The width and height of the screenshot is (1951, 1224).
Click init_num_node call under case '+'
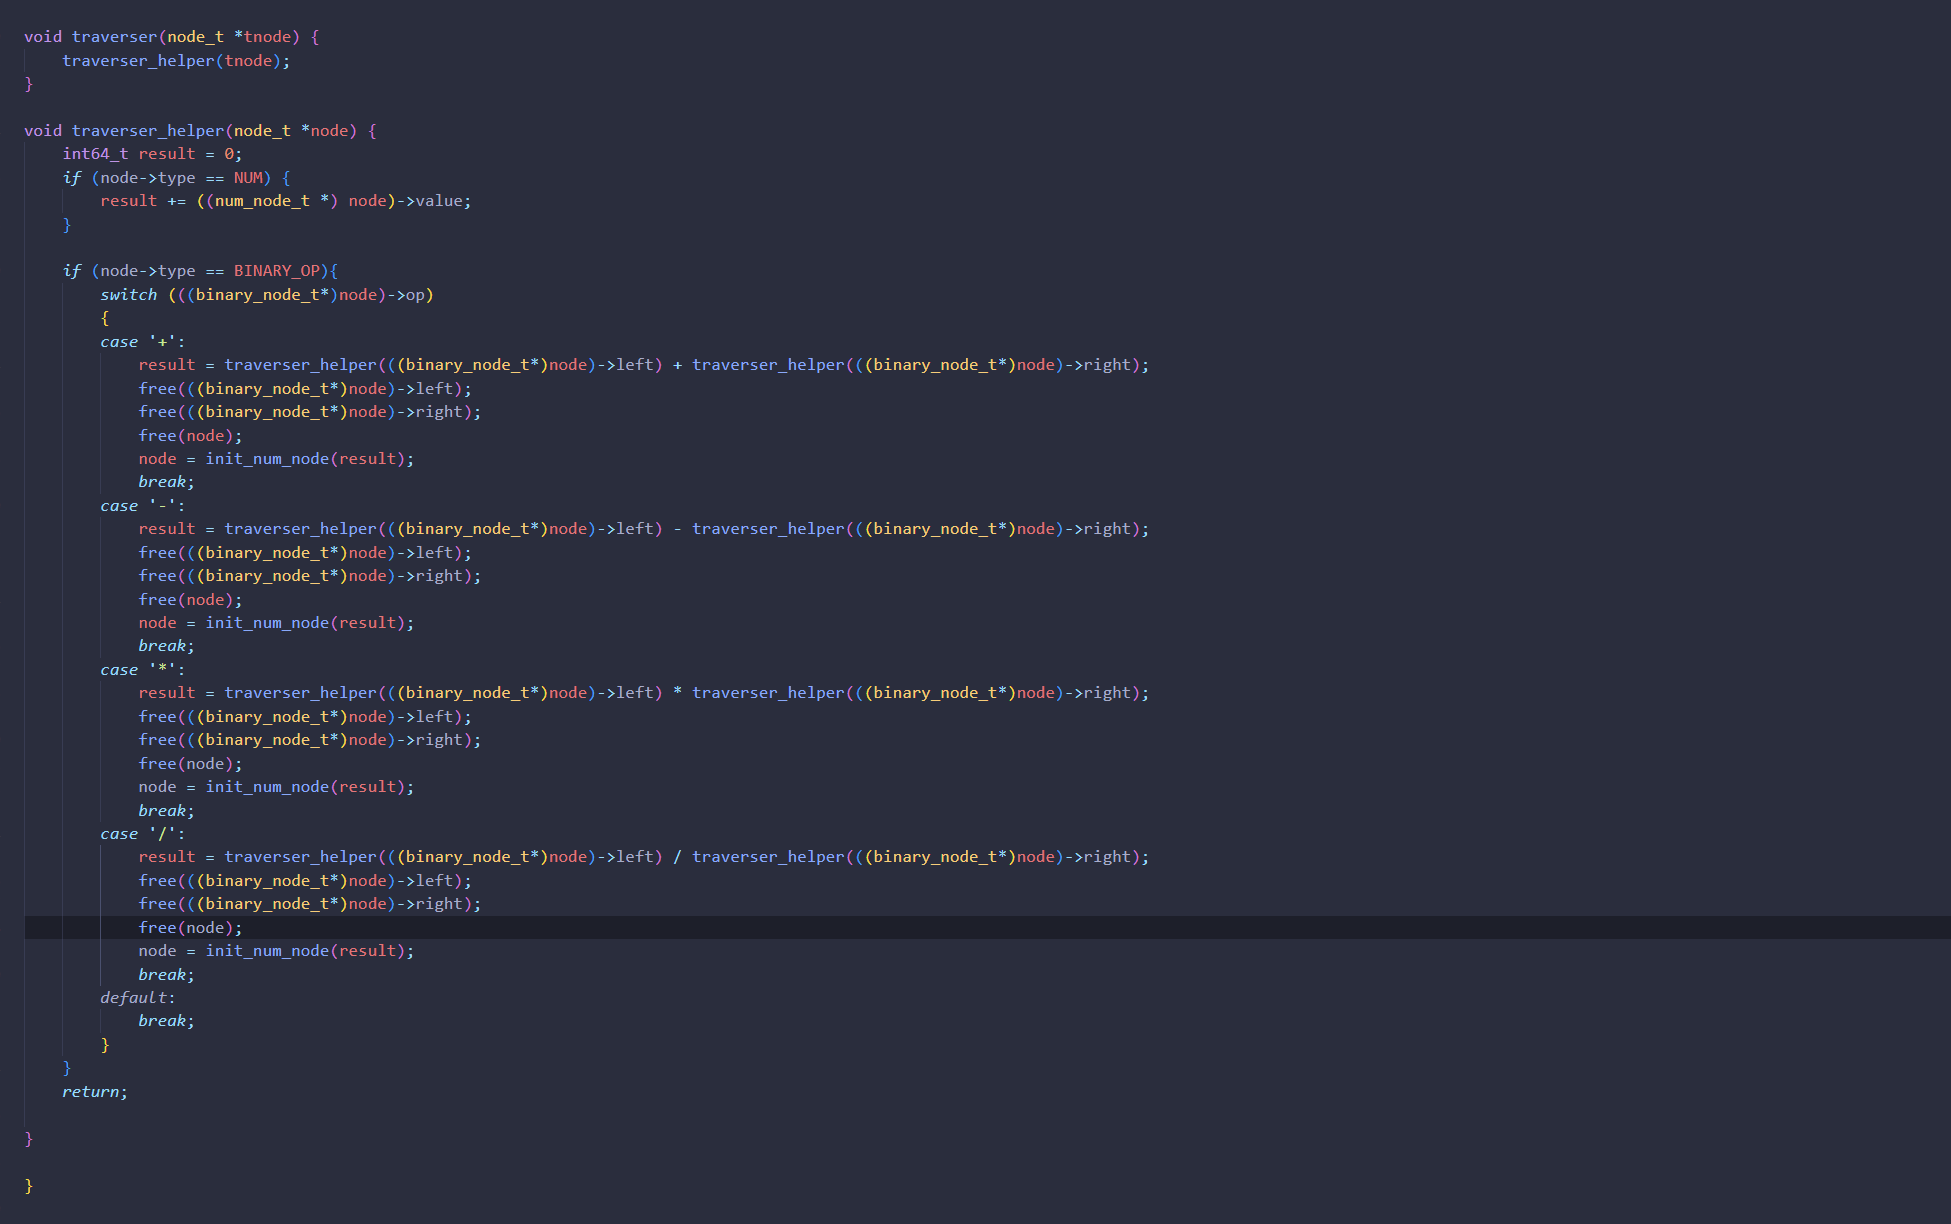[x=267, y=459]
